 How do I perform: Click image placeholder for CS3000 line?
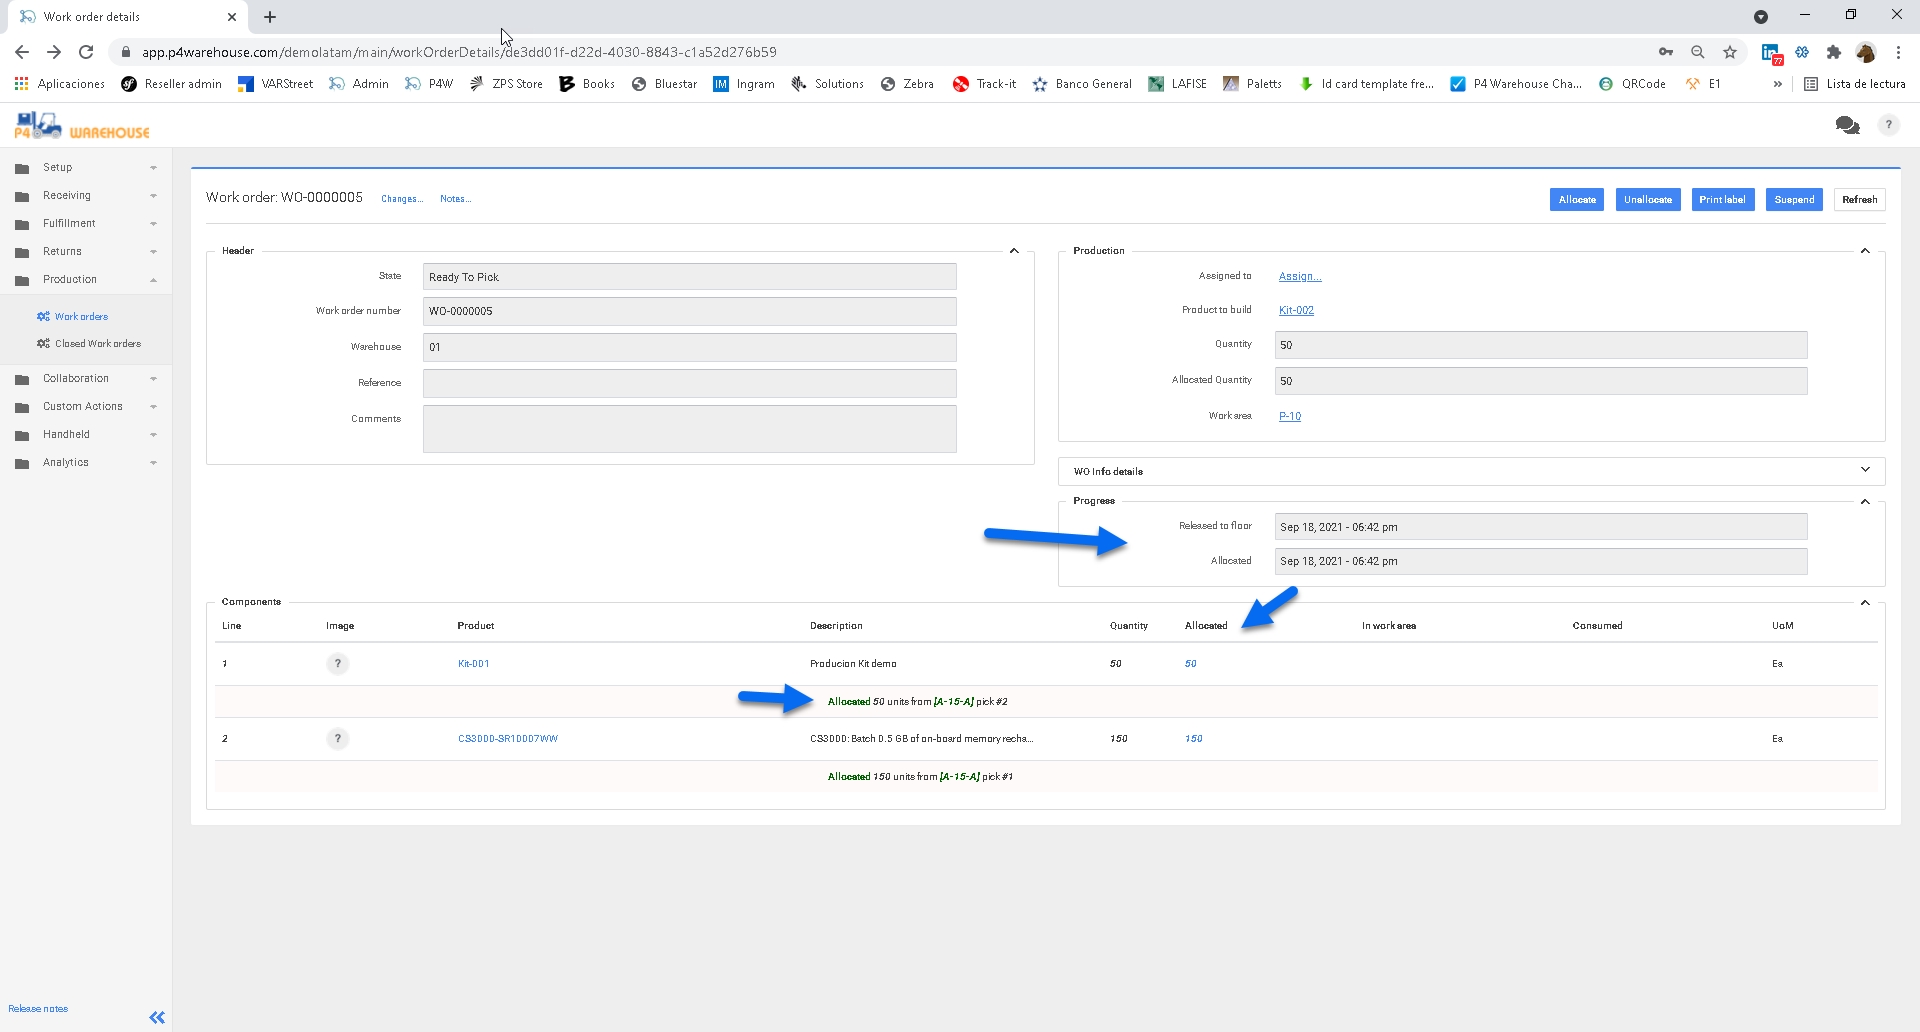338,739
